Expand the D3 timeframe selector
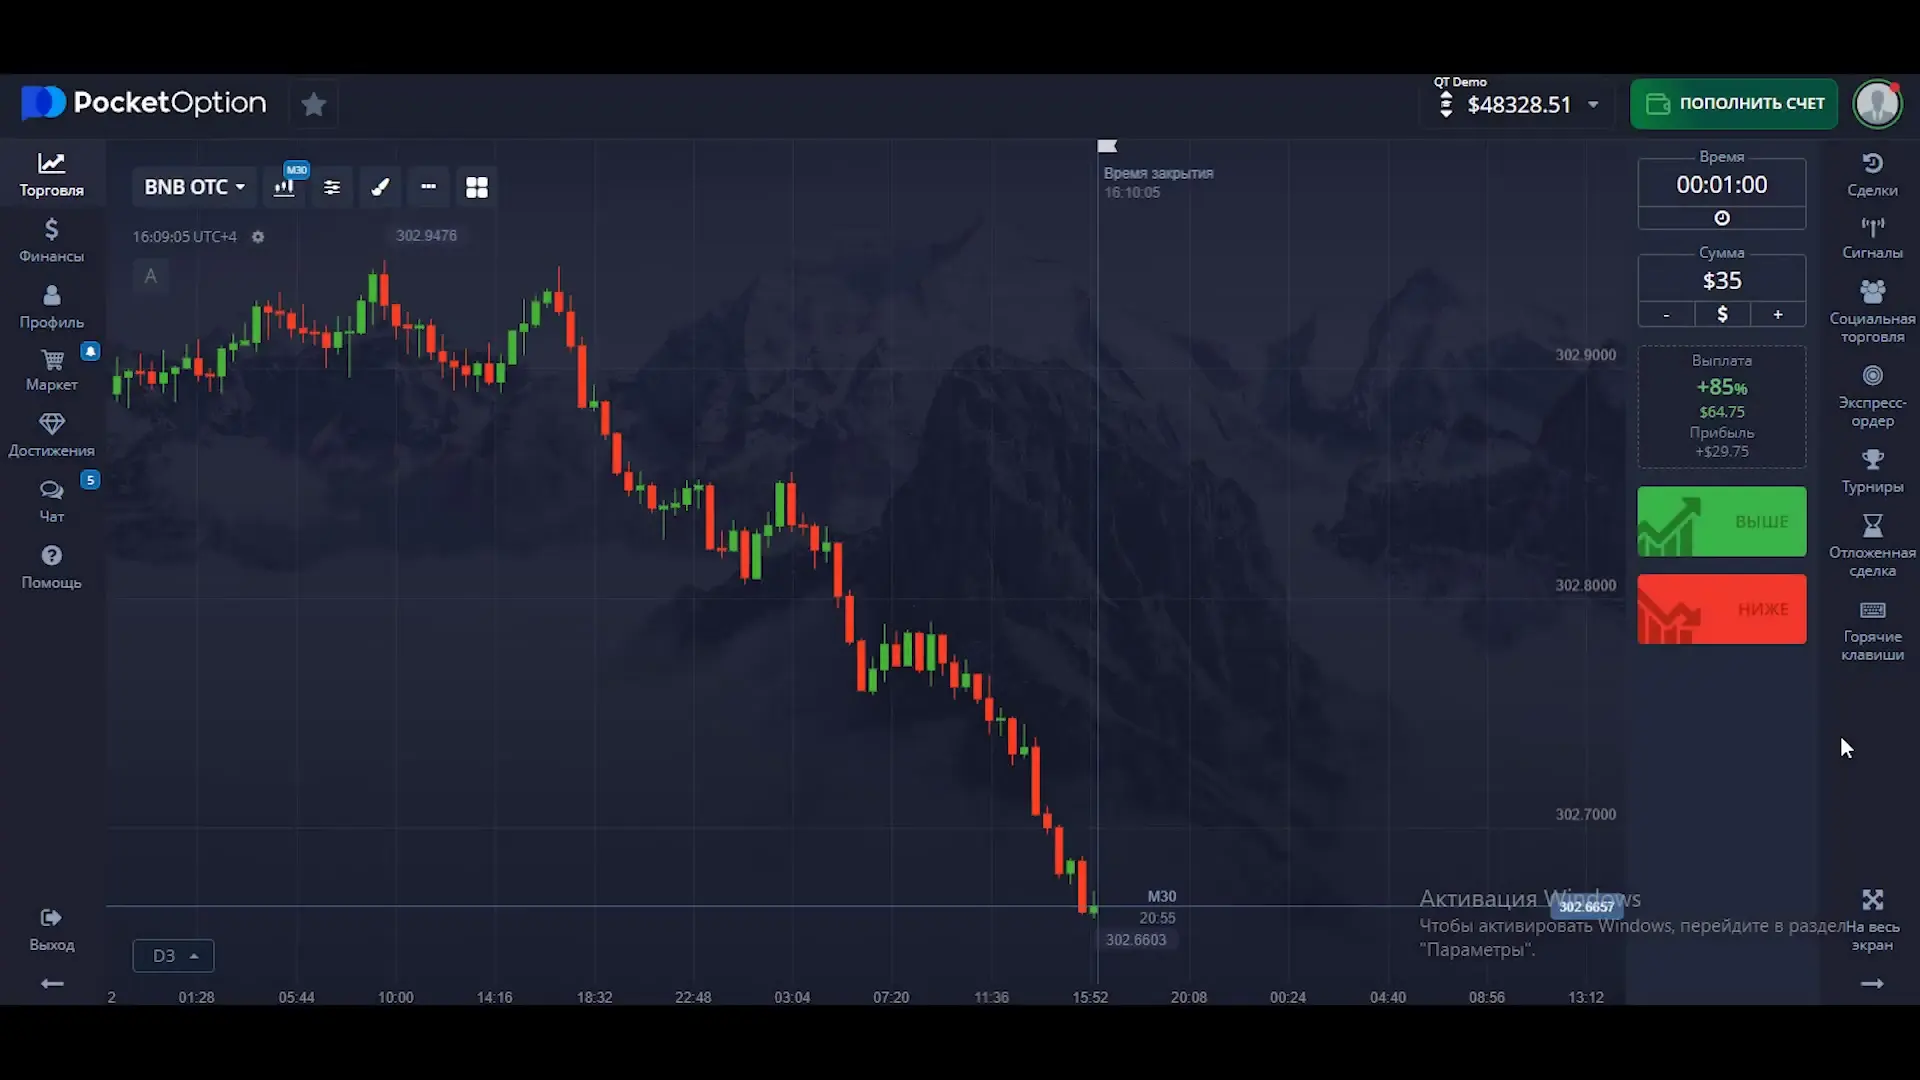This screenshot has width=1920, height=1080. [173, 955]
